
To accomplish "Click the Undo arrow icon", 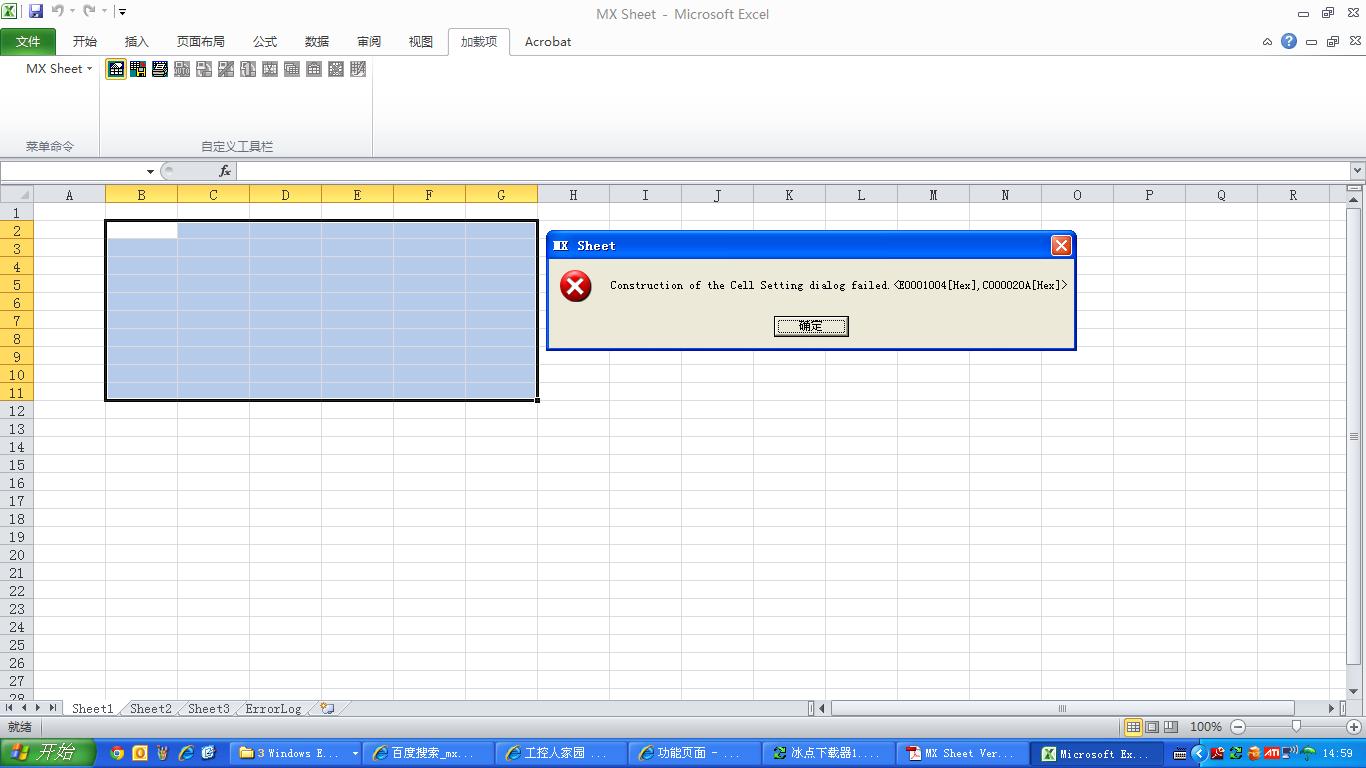I will coord(58,12).
